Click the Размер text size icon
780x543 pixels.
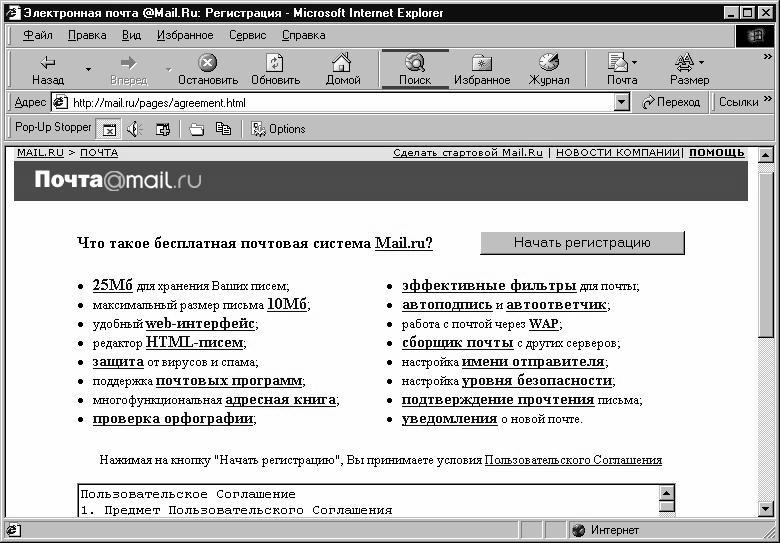[x=684, y=63]
